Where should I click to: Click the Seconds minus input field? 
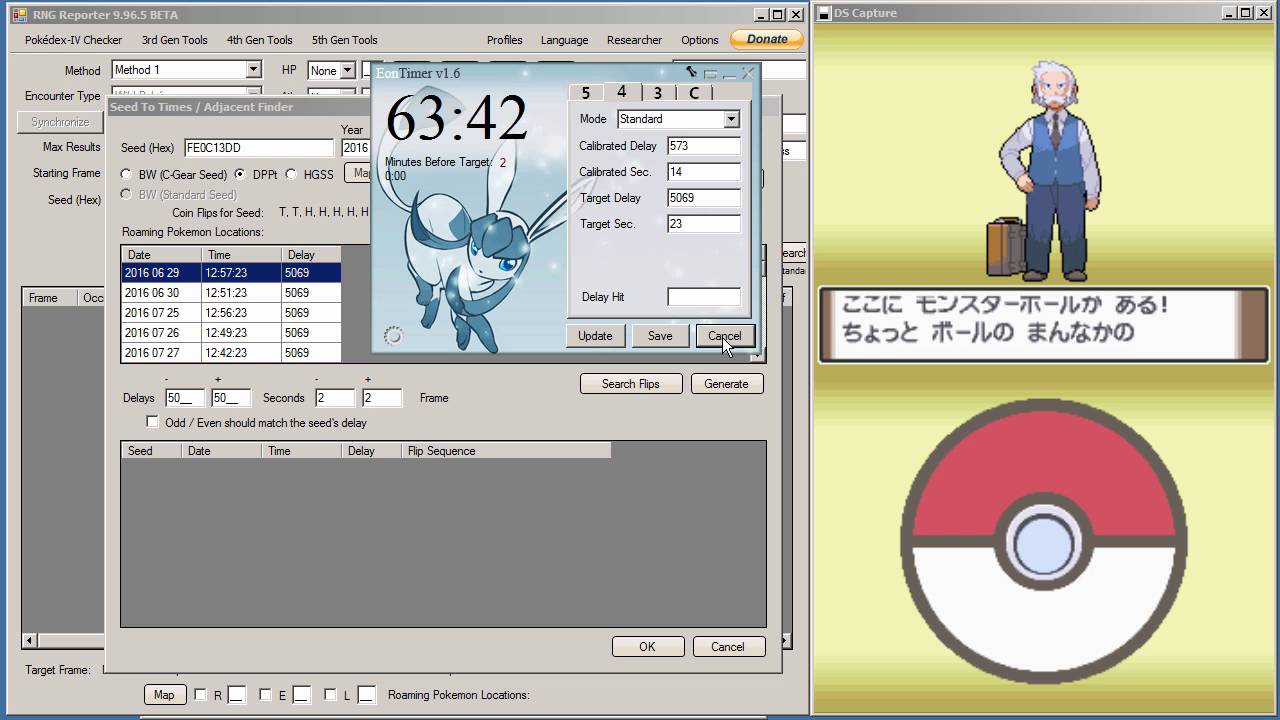335,398
